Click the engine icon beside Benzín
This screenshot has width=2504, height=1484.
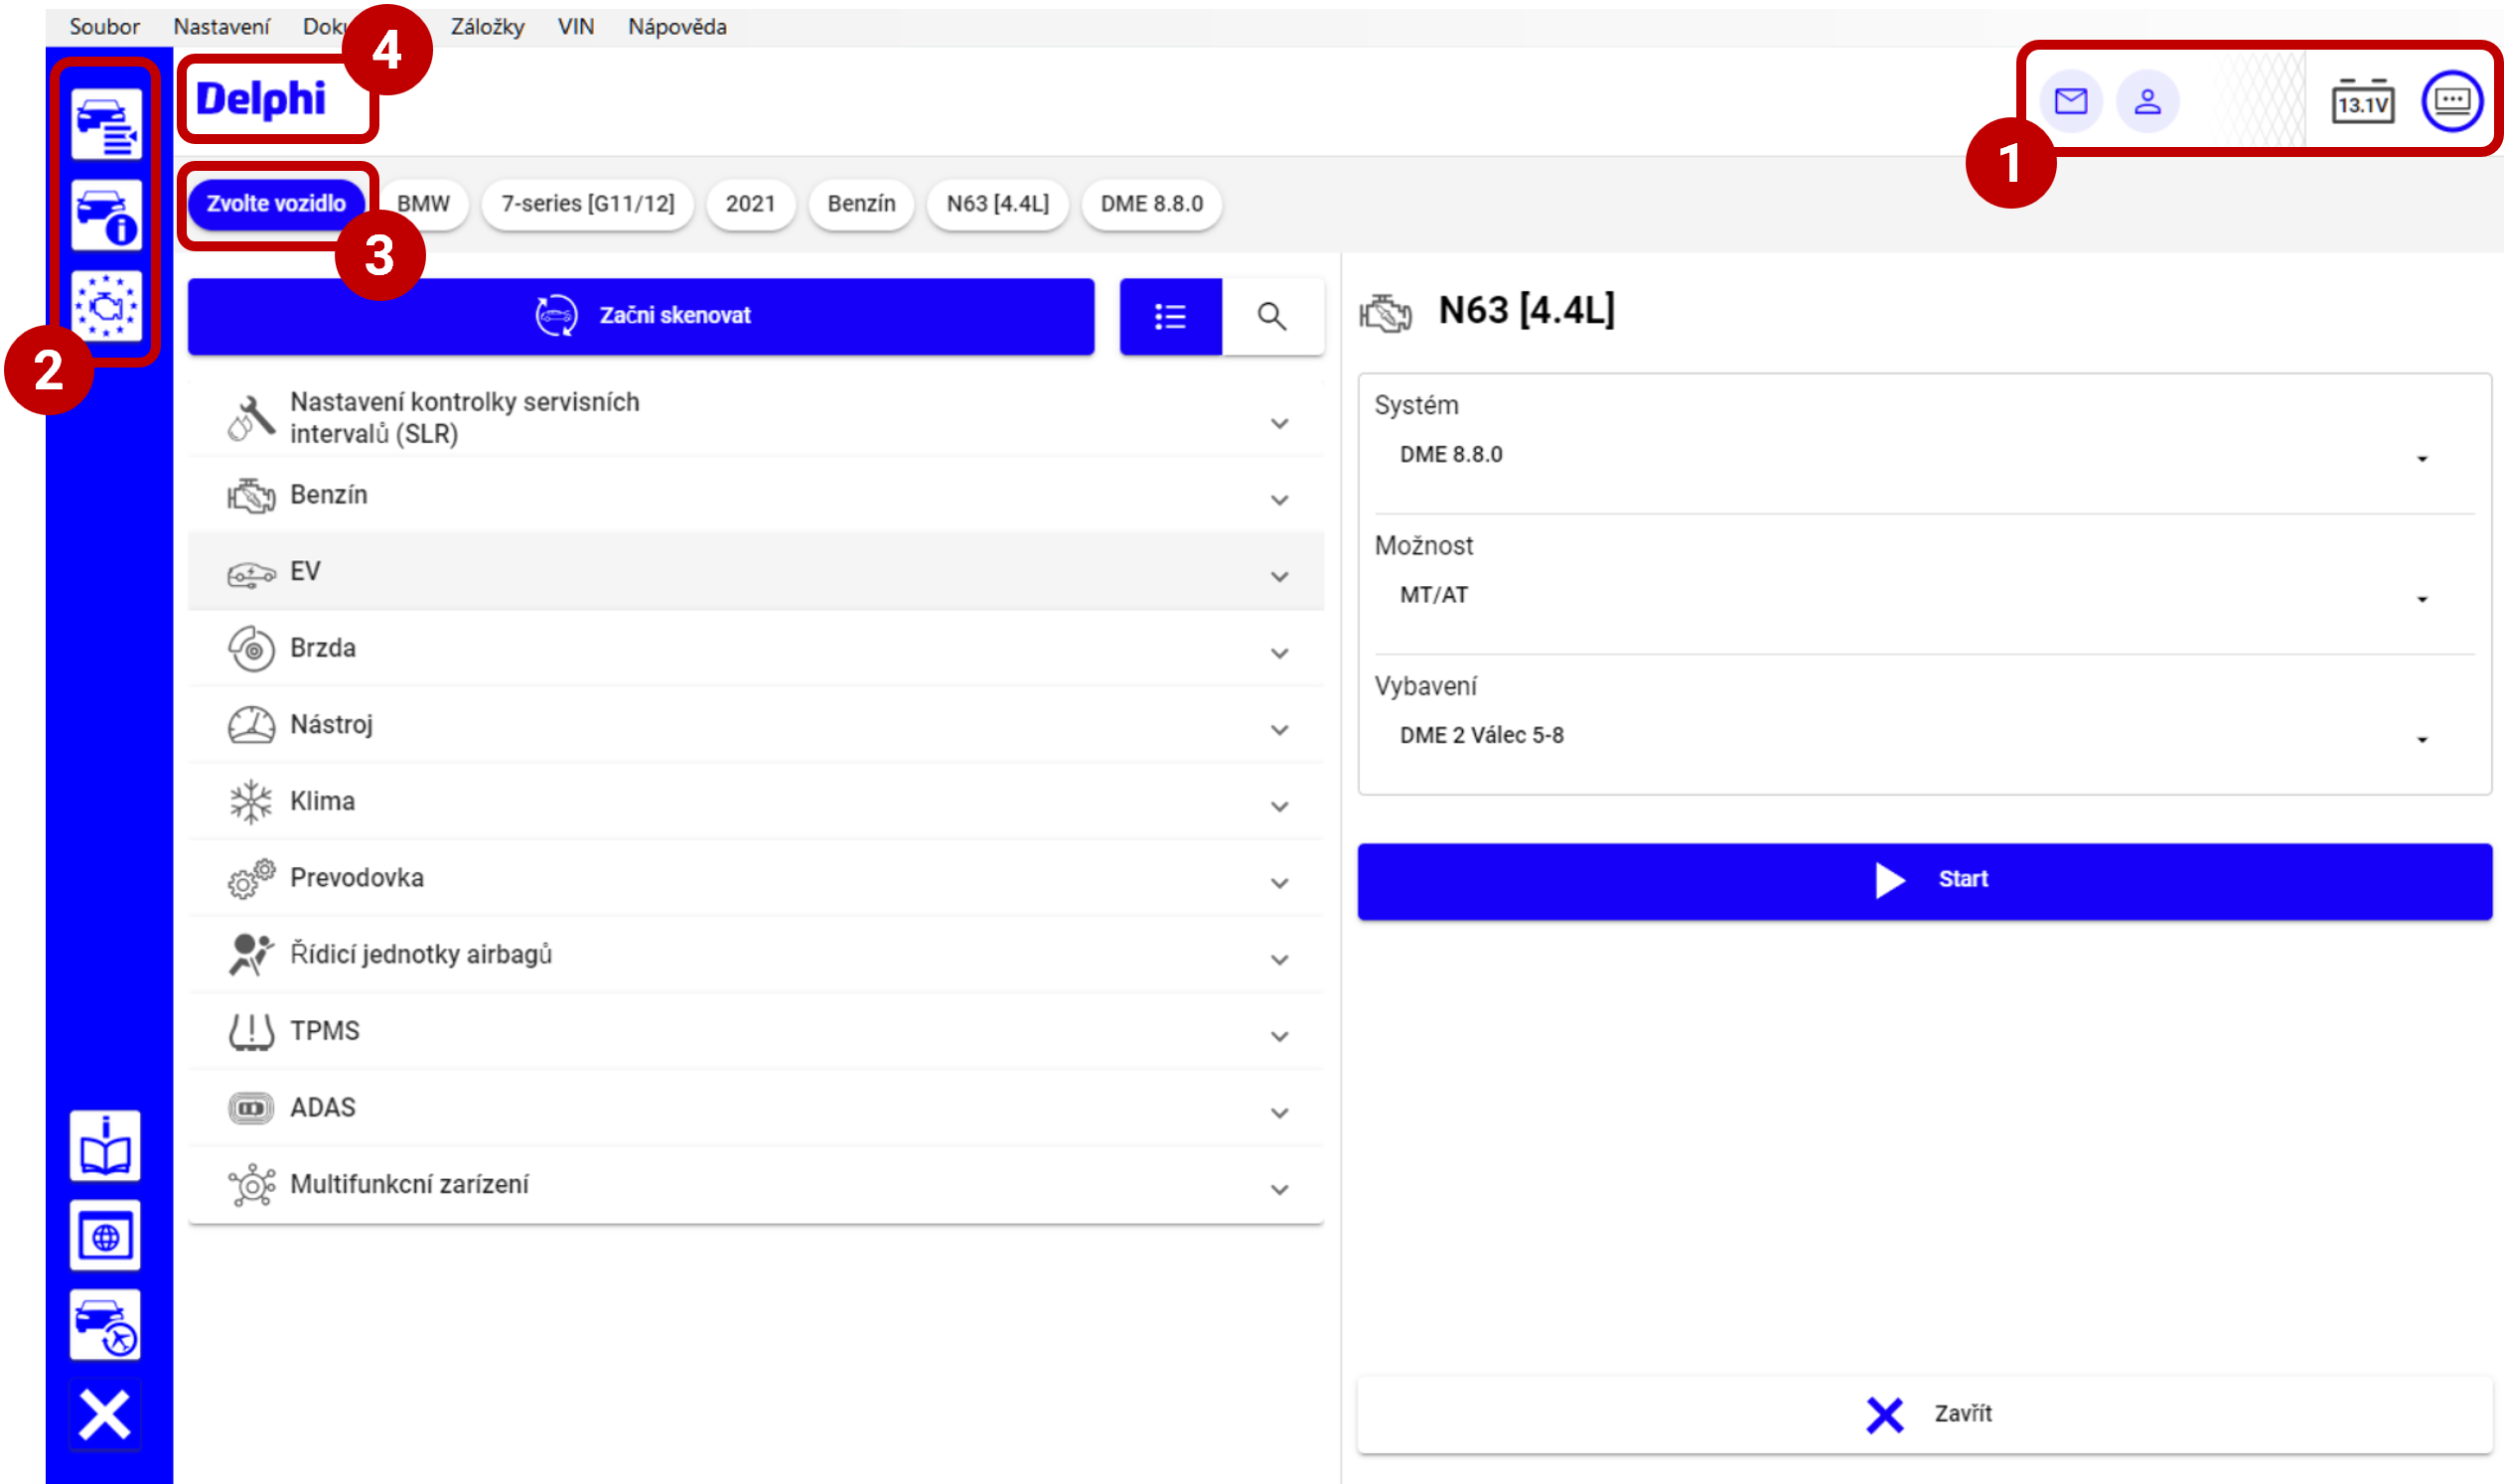tap(250, 495)
